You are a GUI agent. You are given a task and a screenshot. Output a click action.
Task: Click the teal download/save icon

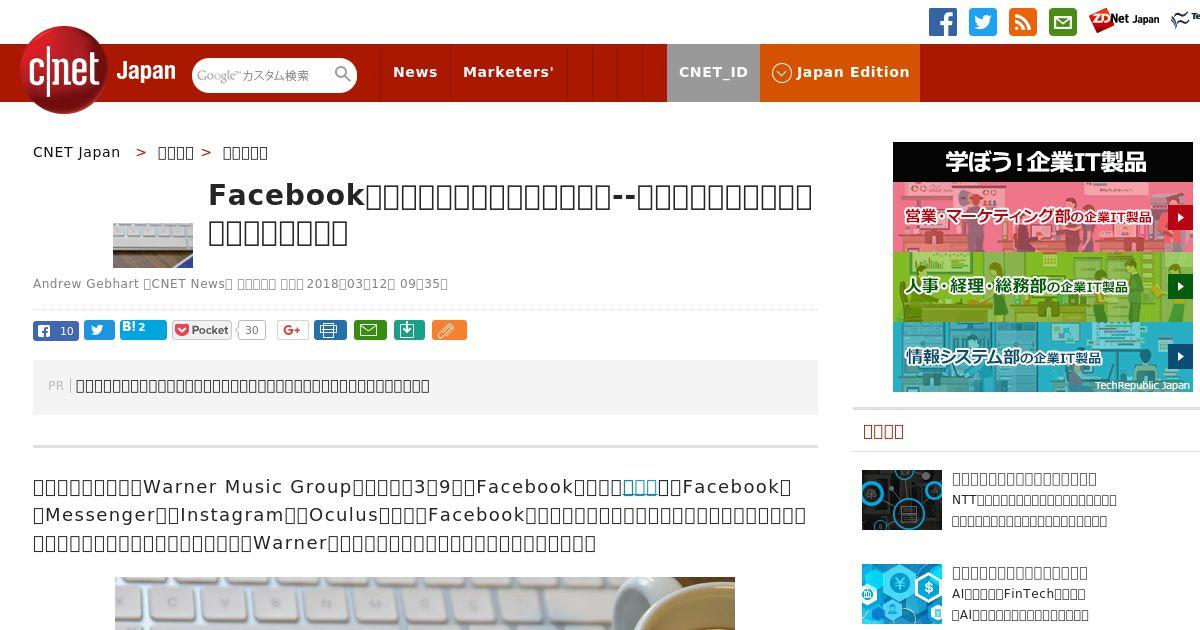(409, 330)
